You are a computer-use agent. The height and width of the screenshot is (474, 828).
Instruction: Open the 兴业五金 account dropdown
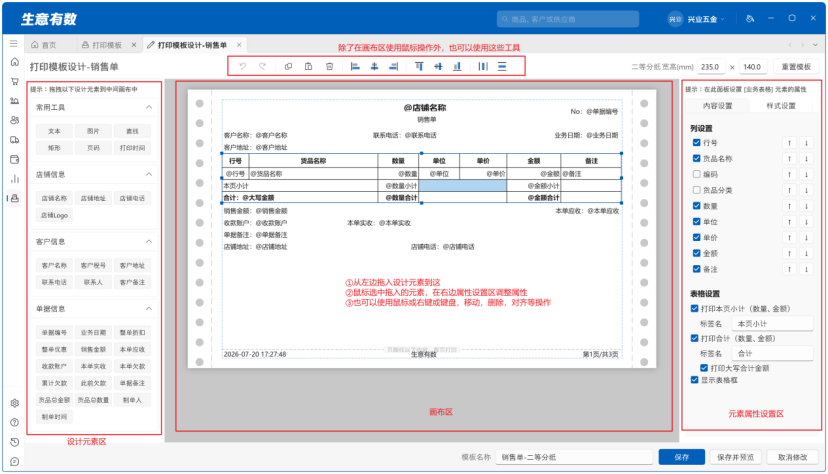coord(697,19)
